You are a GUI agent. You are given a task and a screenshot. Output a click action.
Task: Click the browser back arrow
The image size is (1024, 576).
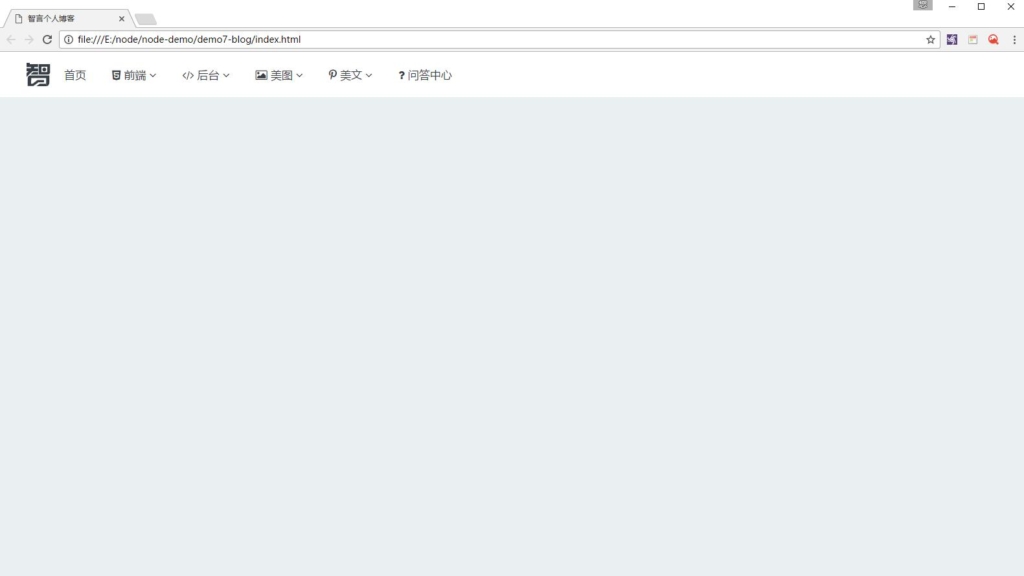tap(10, 39)
